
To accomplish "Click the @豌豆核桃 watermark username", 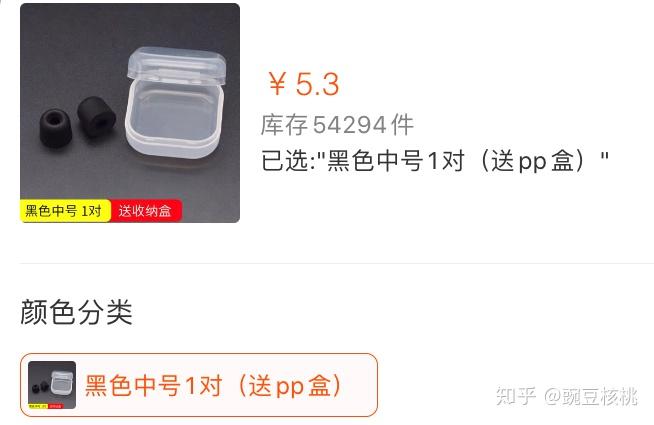I will [x=590, y=396].
